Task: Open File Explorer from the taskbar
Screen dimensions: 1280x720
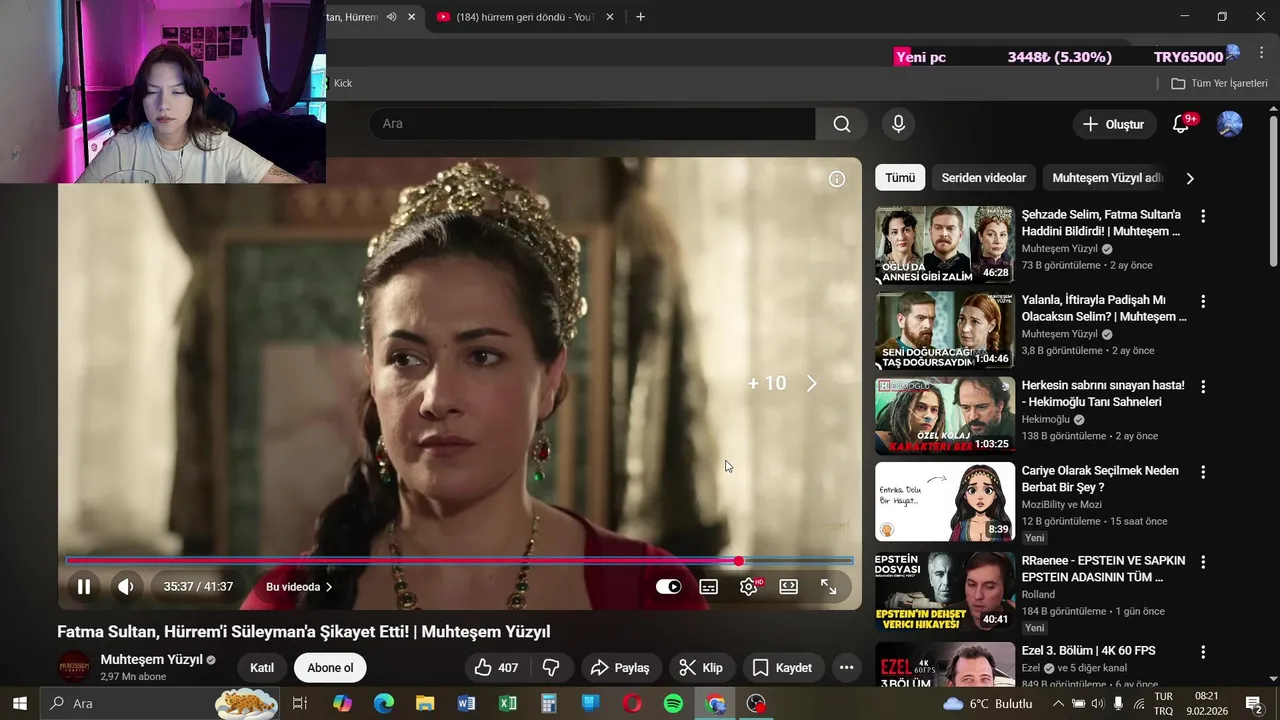Action: pyautogui.click(x=425, y=703)
